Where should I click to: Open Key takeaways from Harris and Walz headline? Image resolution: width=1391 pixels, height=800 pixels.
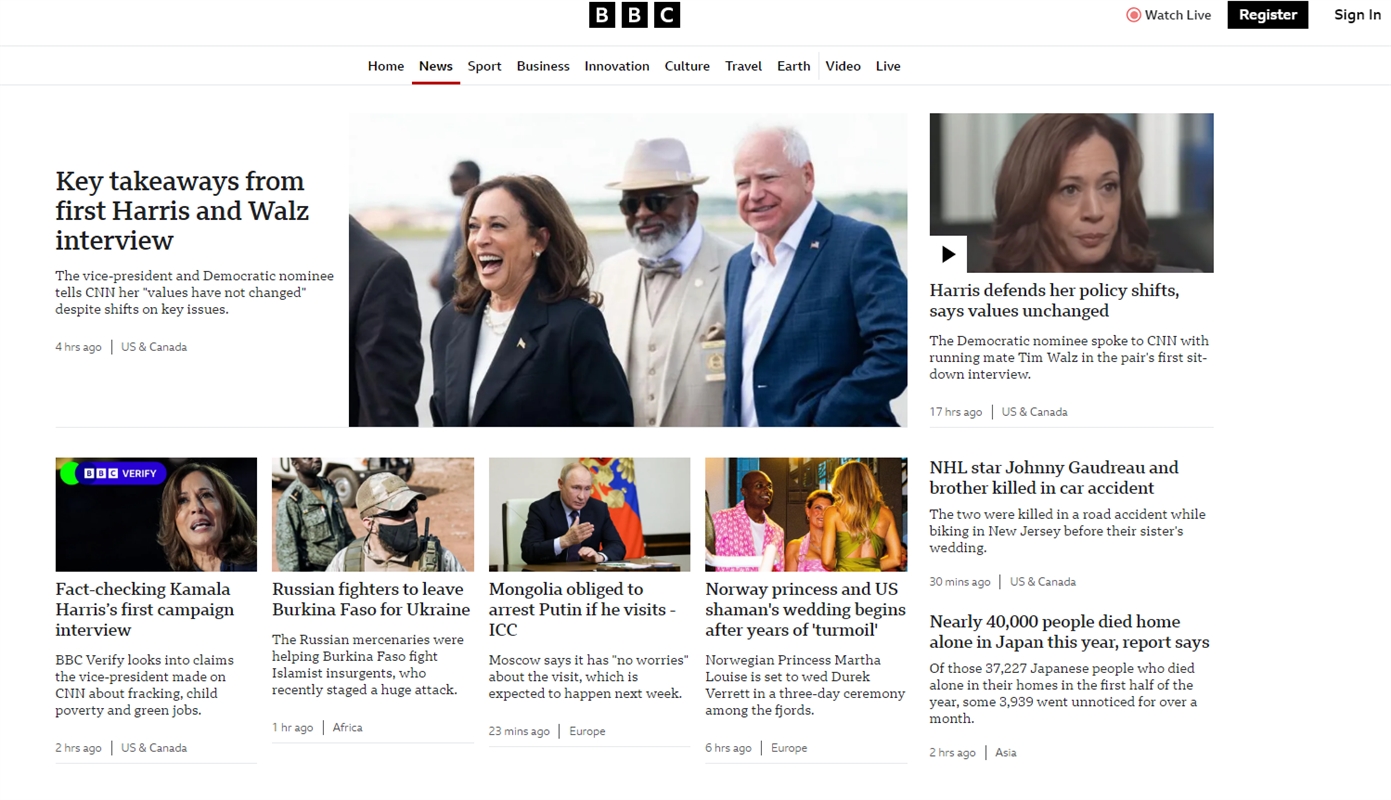(182, 211)
